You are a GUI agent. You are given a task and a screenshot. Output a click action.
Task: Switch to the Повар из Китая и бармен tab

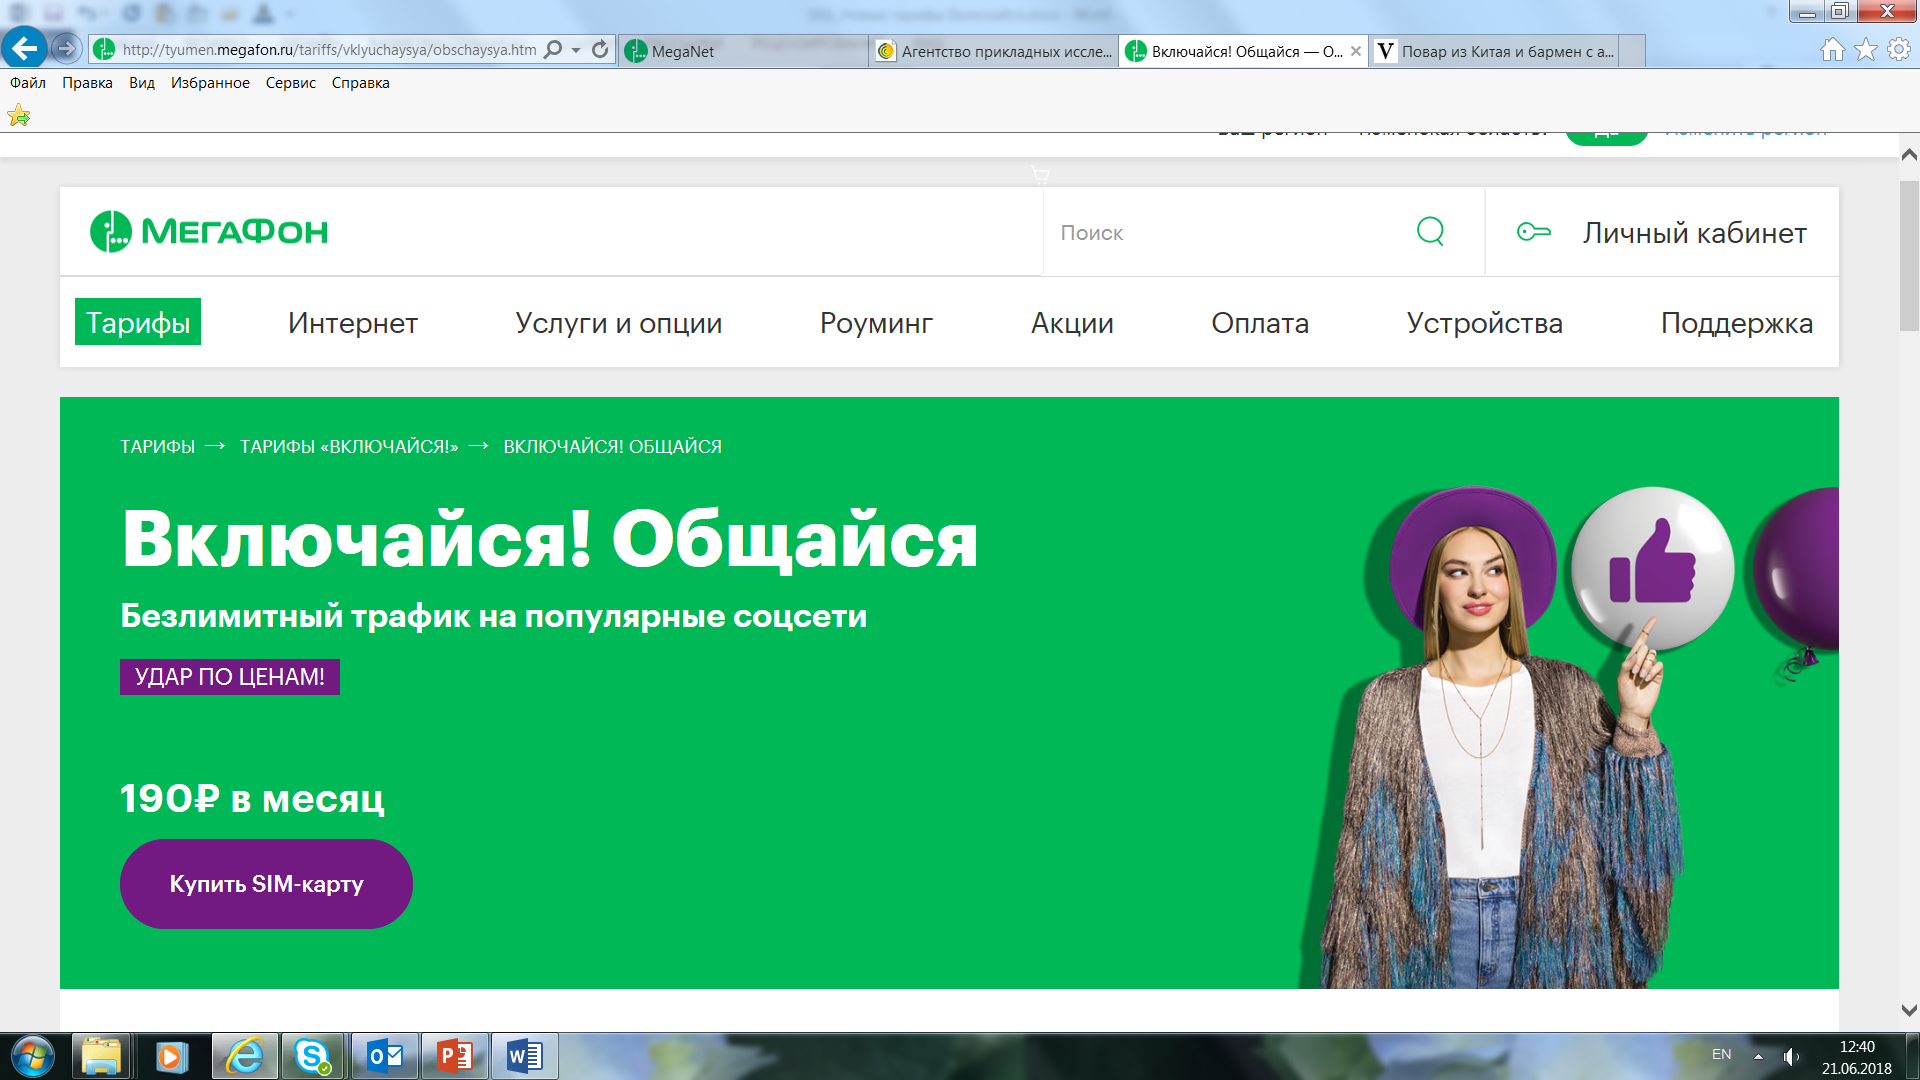pyautogui.click(x=1494, y=51)
